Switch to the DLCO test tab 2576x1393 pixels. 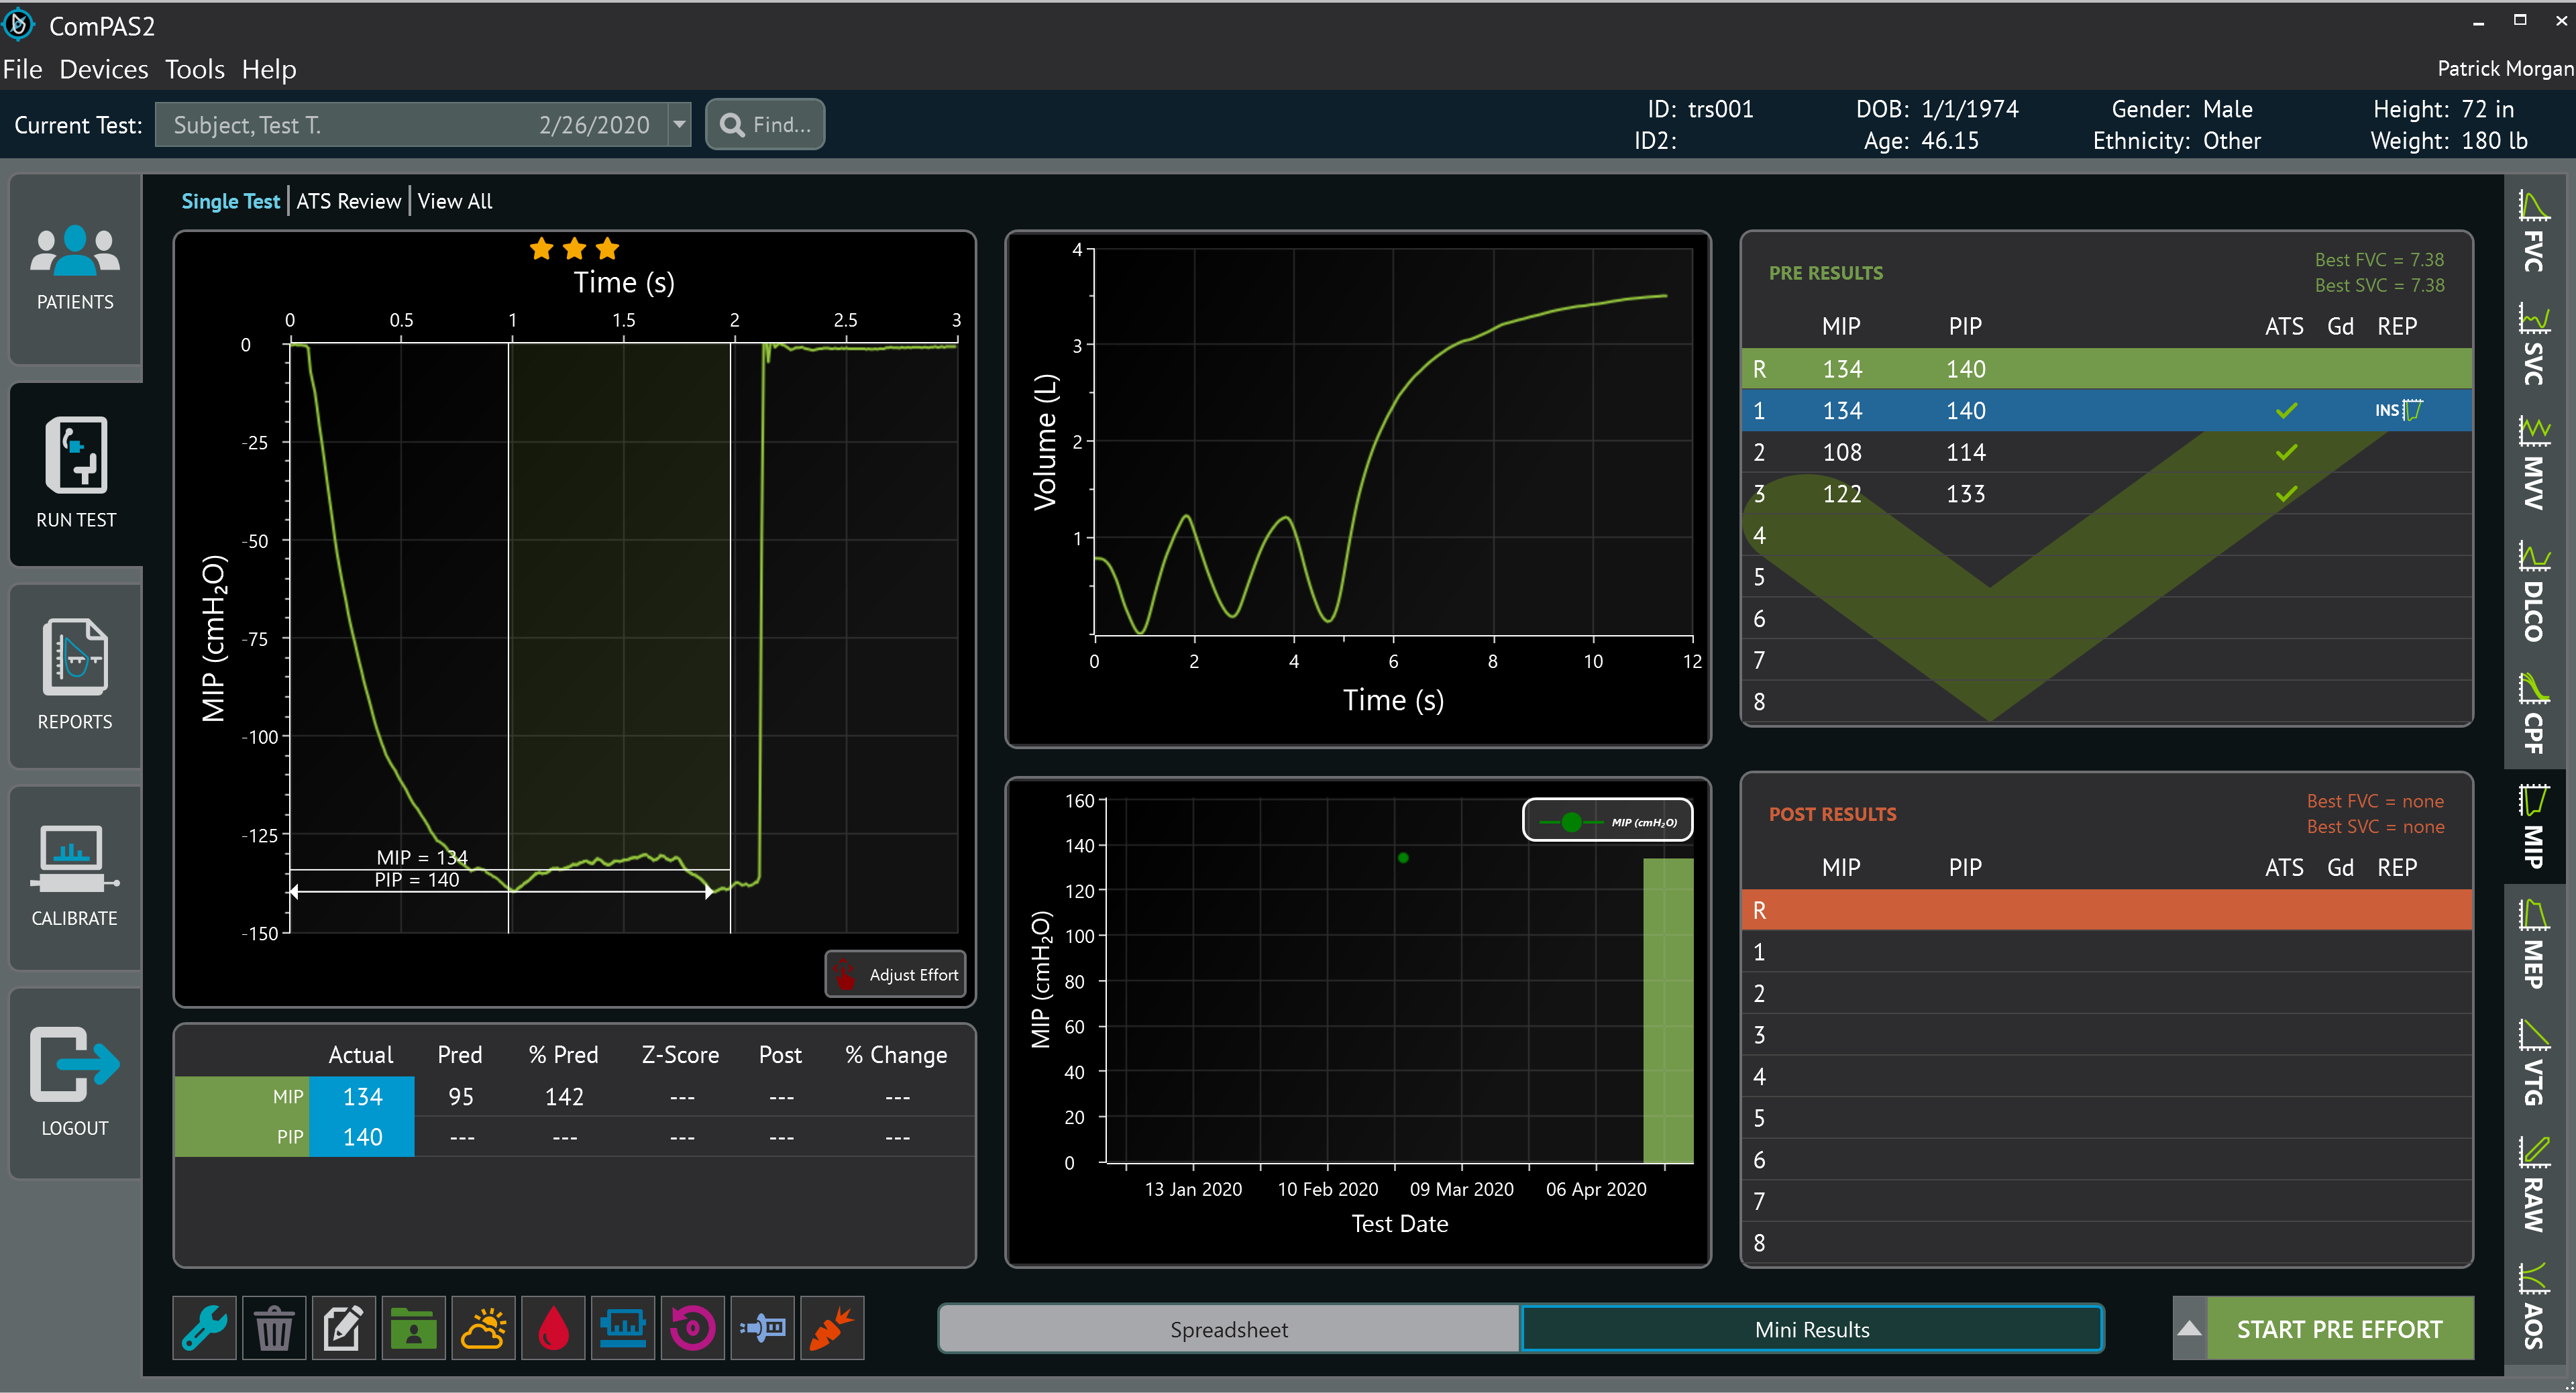[2533, 592]
